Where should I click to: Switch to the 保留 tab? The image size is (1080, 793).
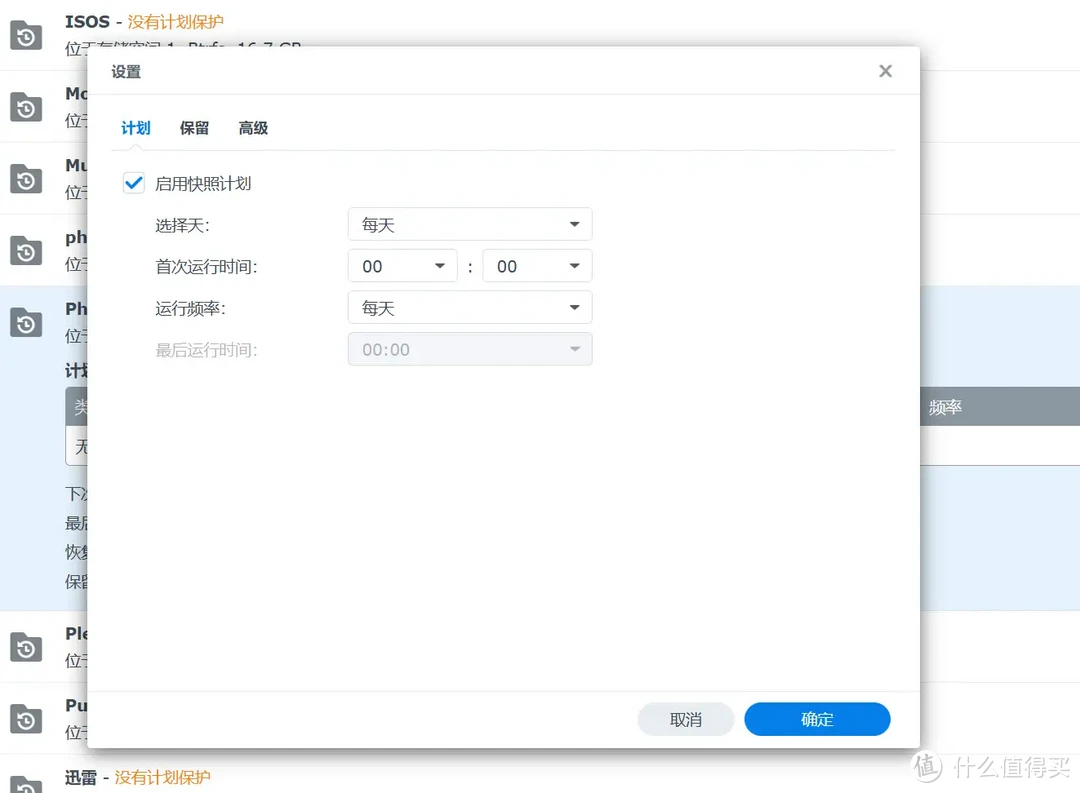[x=193, y=128]
